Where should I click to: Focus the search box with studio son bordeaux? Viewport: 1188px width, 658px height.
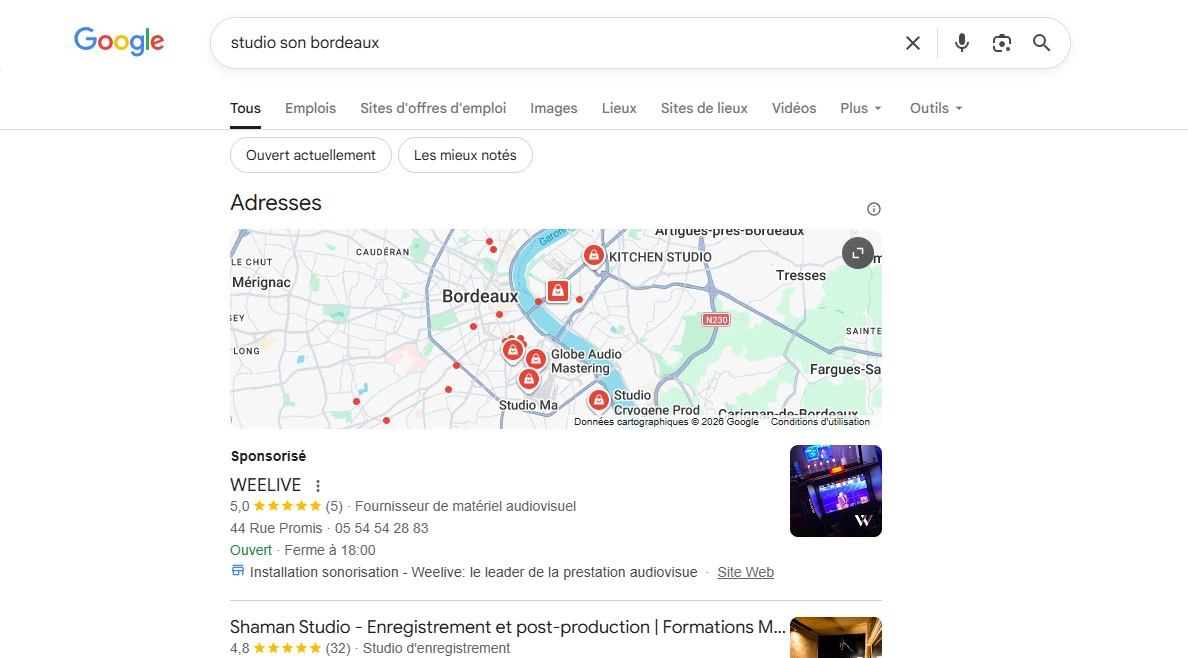[561, 43]
